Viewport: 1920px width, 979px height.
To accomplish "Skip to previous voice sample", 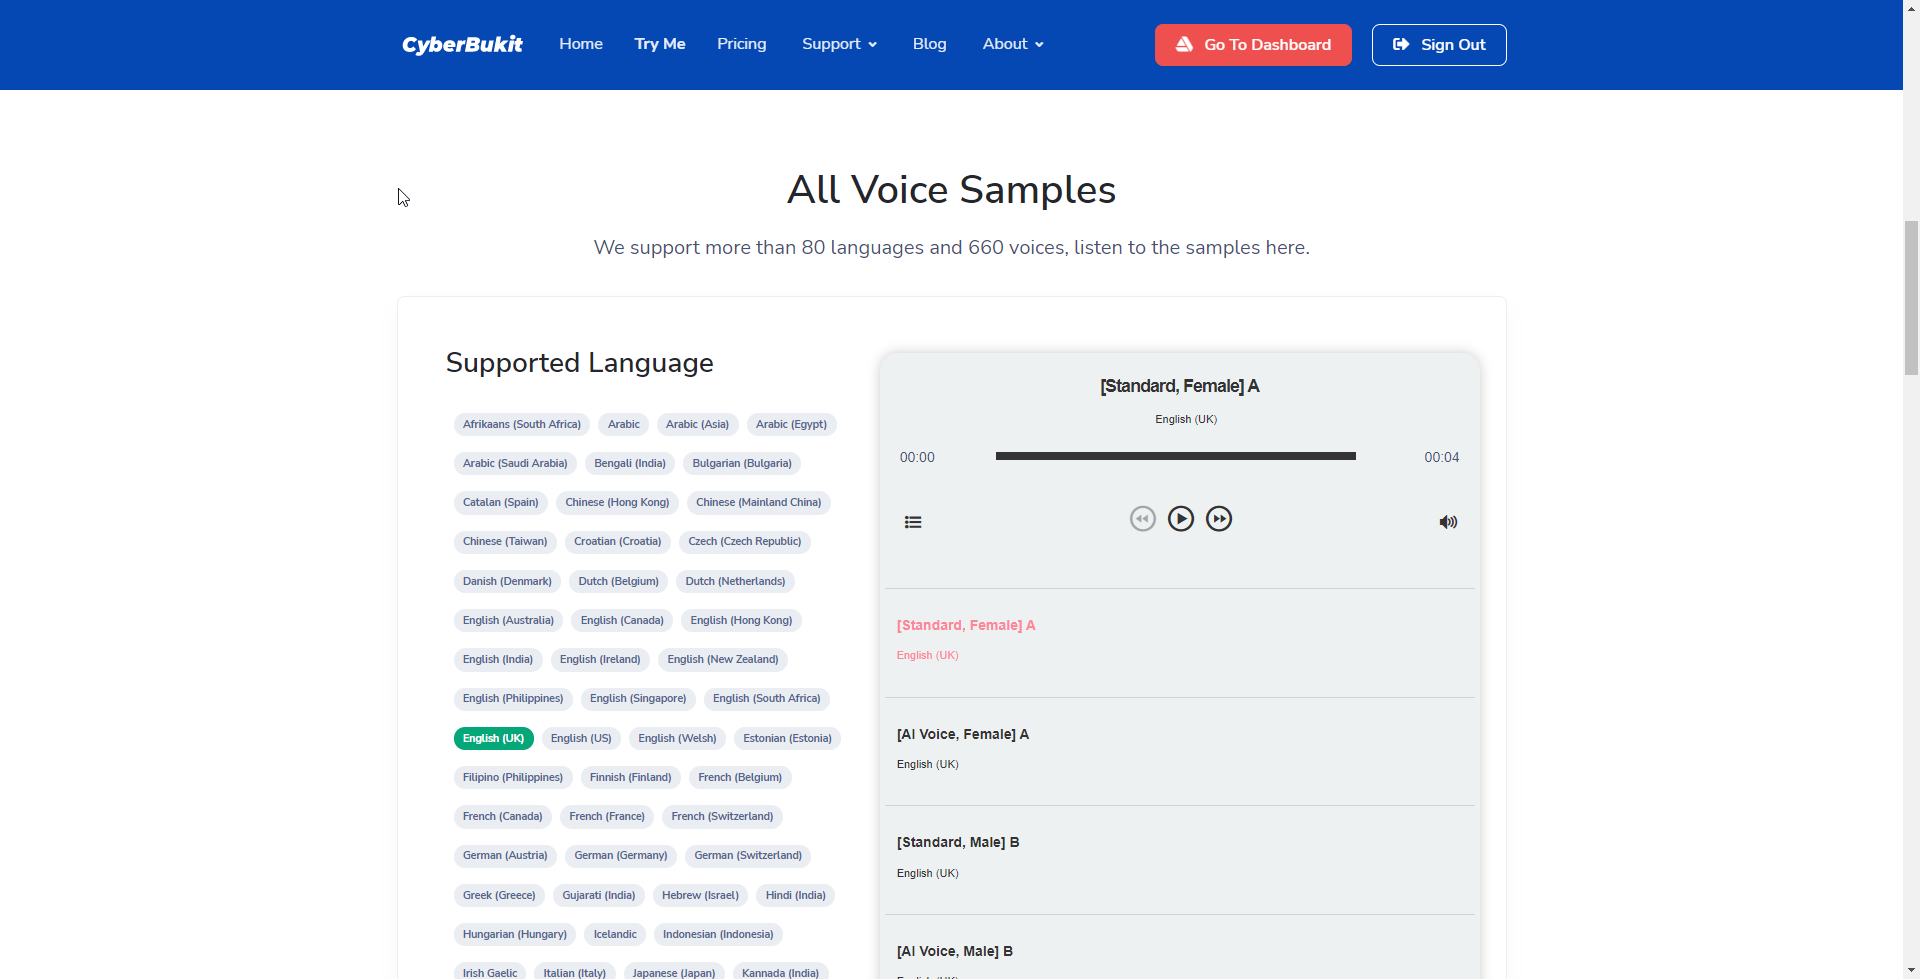I will (x=1143, y=518).
